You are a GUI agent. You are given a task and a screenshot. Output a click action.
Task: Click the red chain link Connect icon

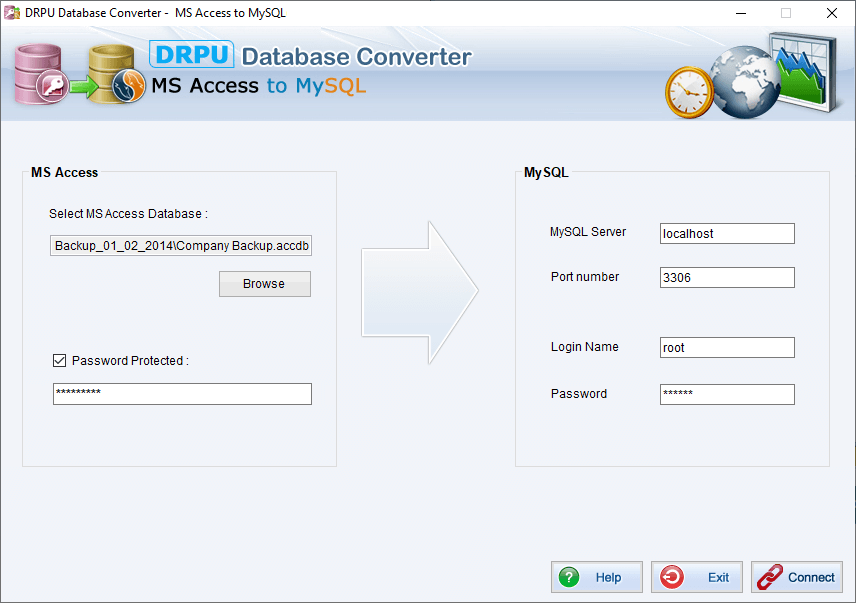point(770,577)
